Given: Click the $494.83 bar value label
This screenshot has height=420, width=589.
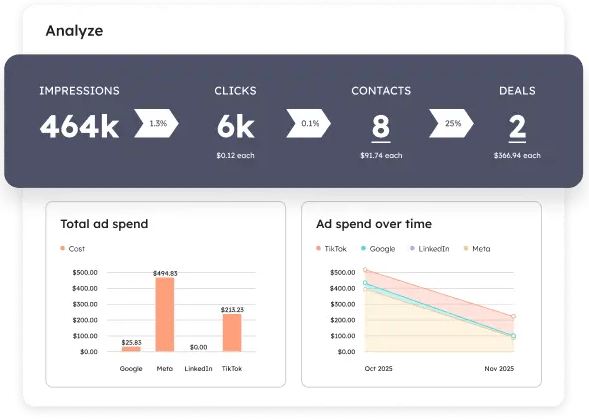Looking at the screenshot, I should [165, 273].
